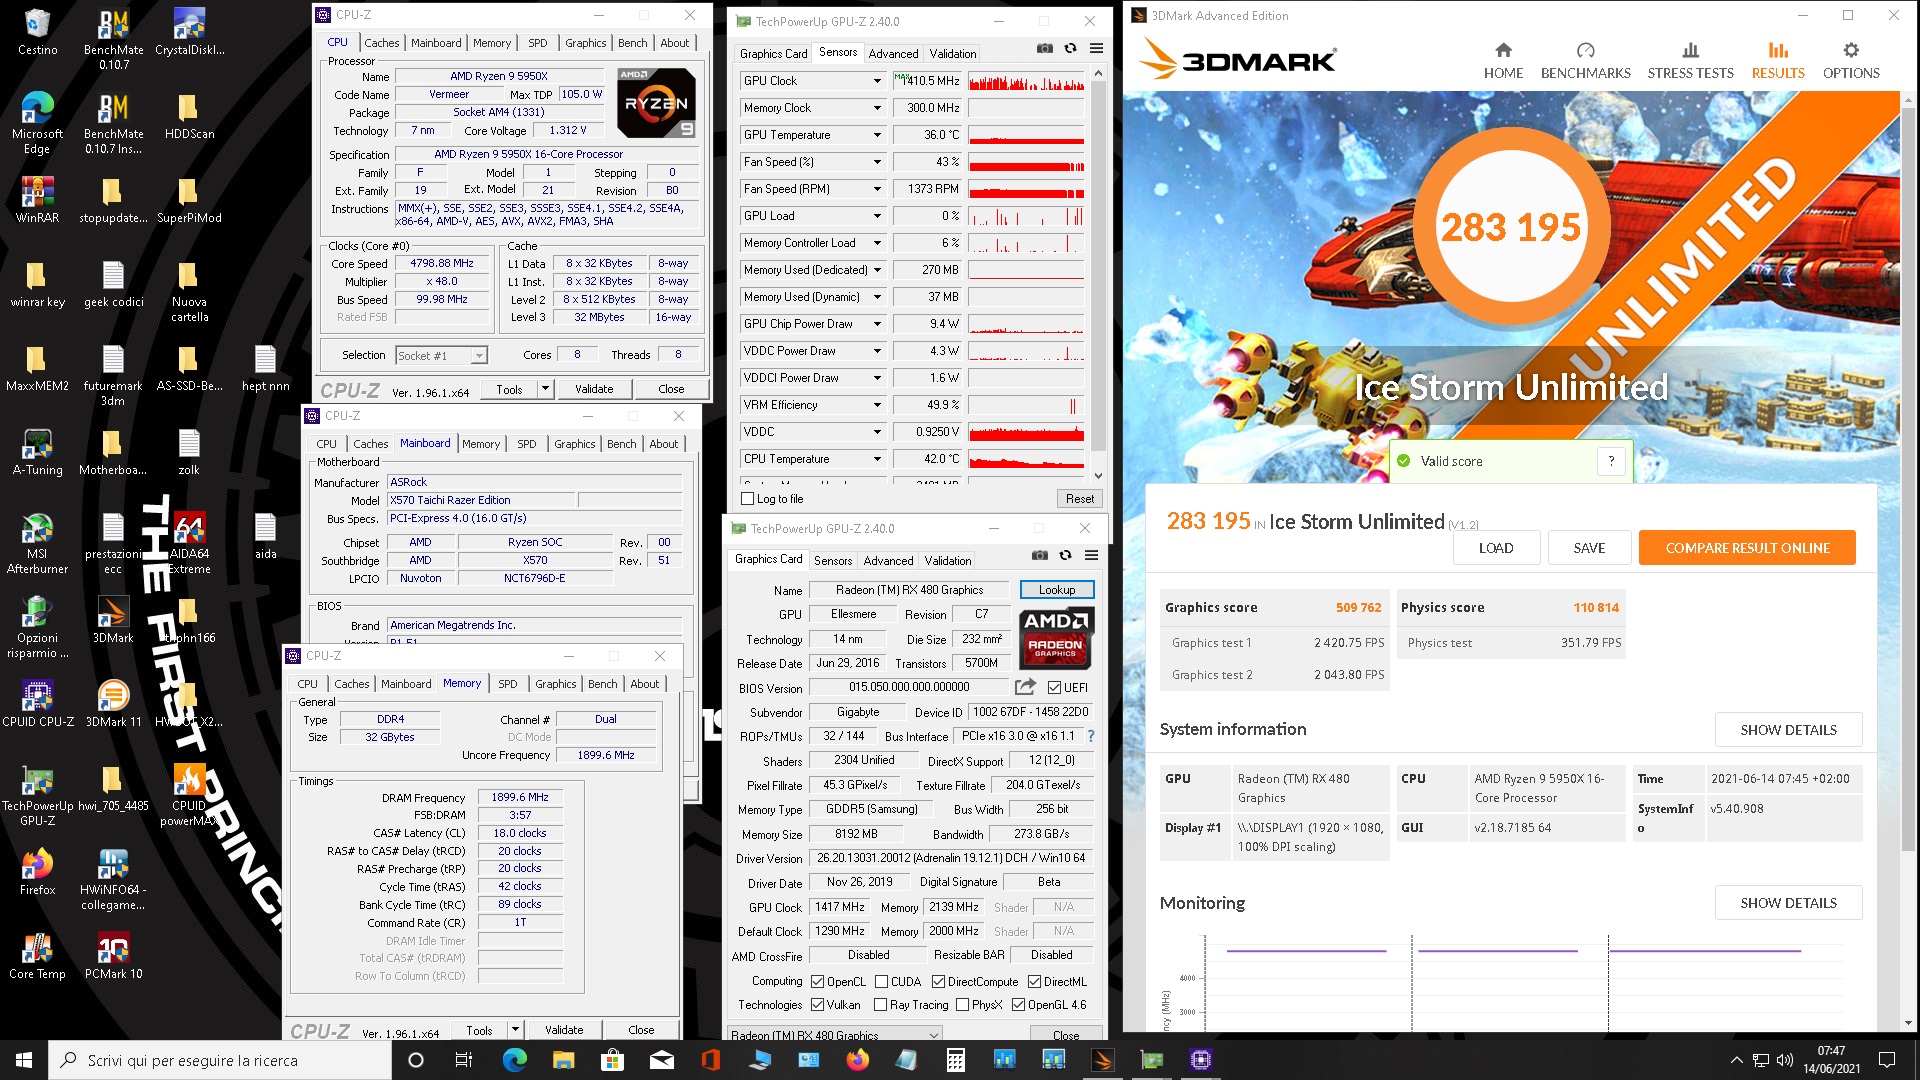This screenshot has height=1080, width=1920.
Task: Click COMPARE RESULT ONLINE button
Action: point(1747,548)
